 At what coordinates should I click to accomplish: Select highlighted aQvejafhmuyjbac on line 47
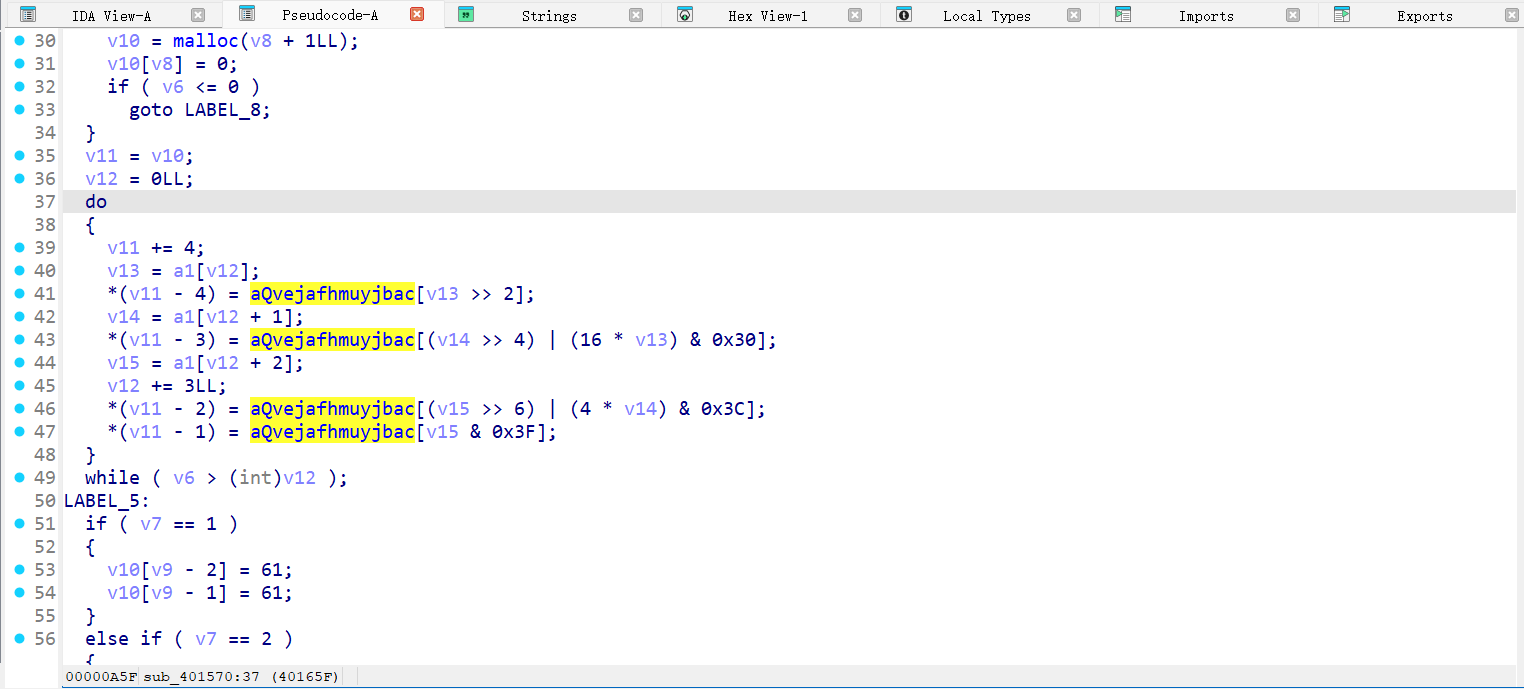331,432
